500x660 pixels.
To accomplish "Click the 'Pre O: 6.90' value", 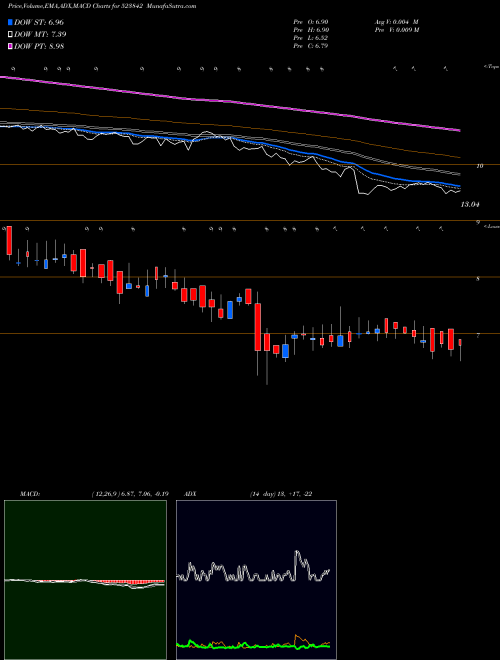I will click(311, 22).
